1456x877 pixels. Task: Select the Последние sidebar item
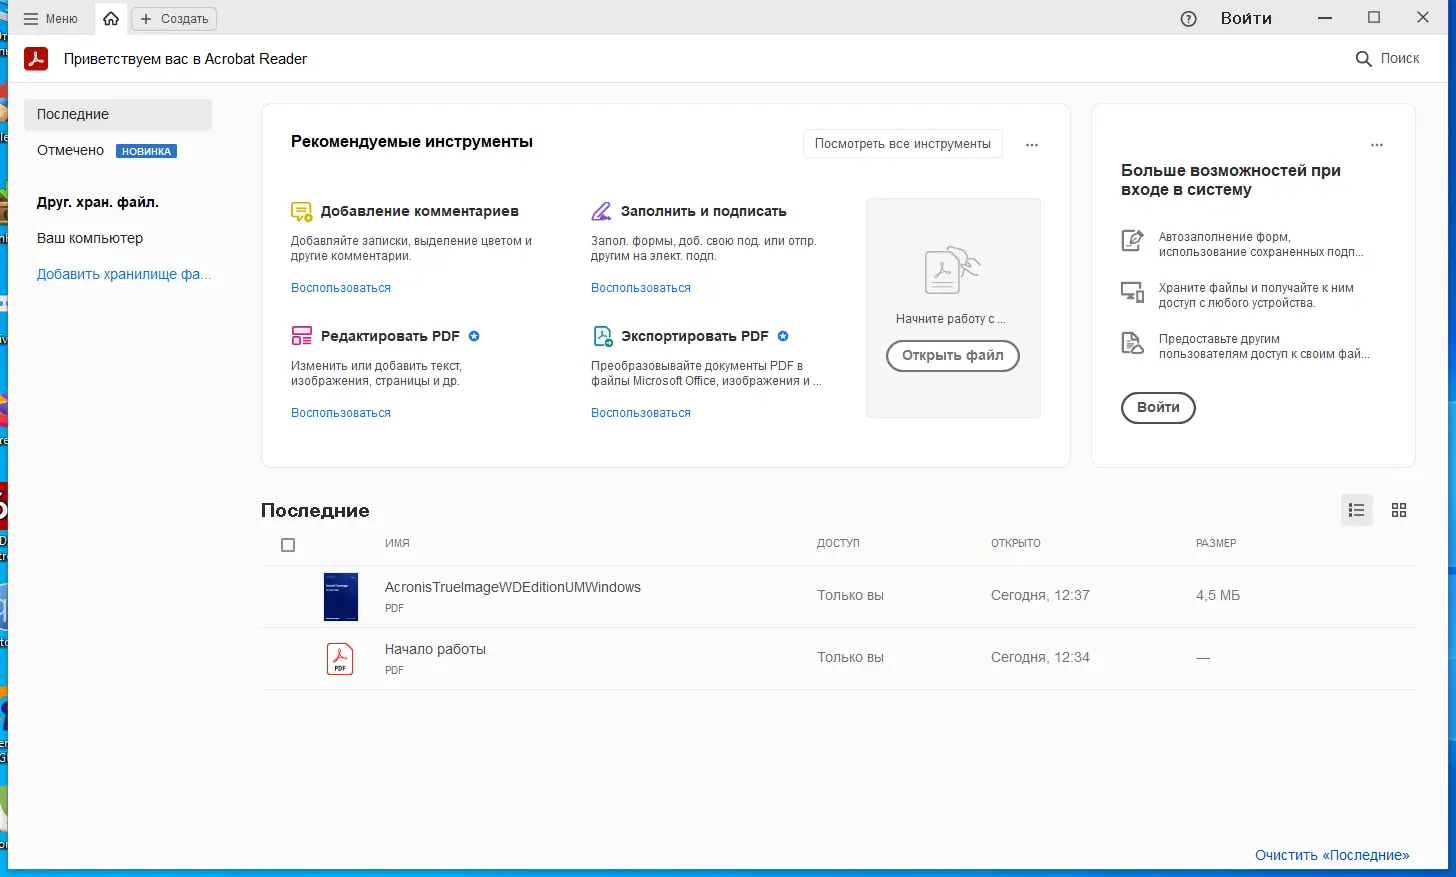click(x=118, y=114)
